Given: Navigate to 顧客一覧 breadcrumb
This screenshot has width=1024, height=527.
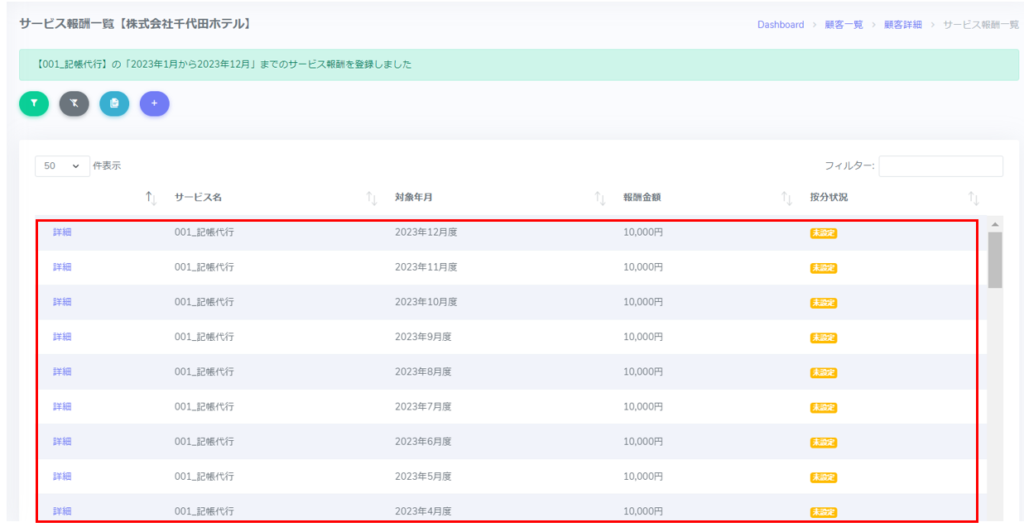Looking at the screenshot, I should (843, 25).
